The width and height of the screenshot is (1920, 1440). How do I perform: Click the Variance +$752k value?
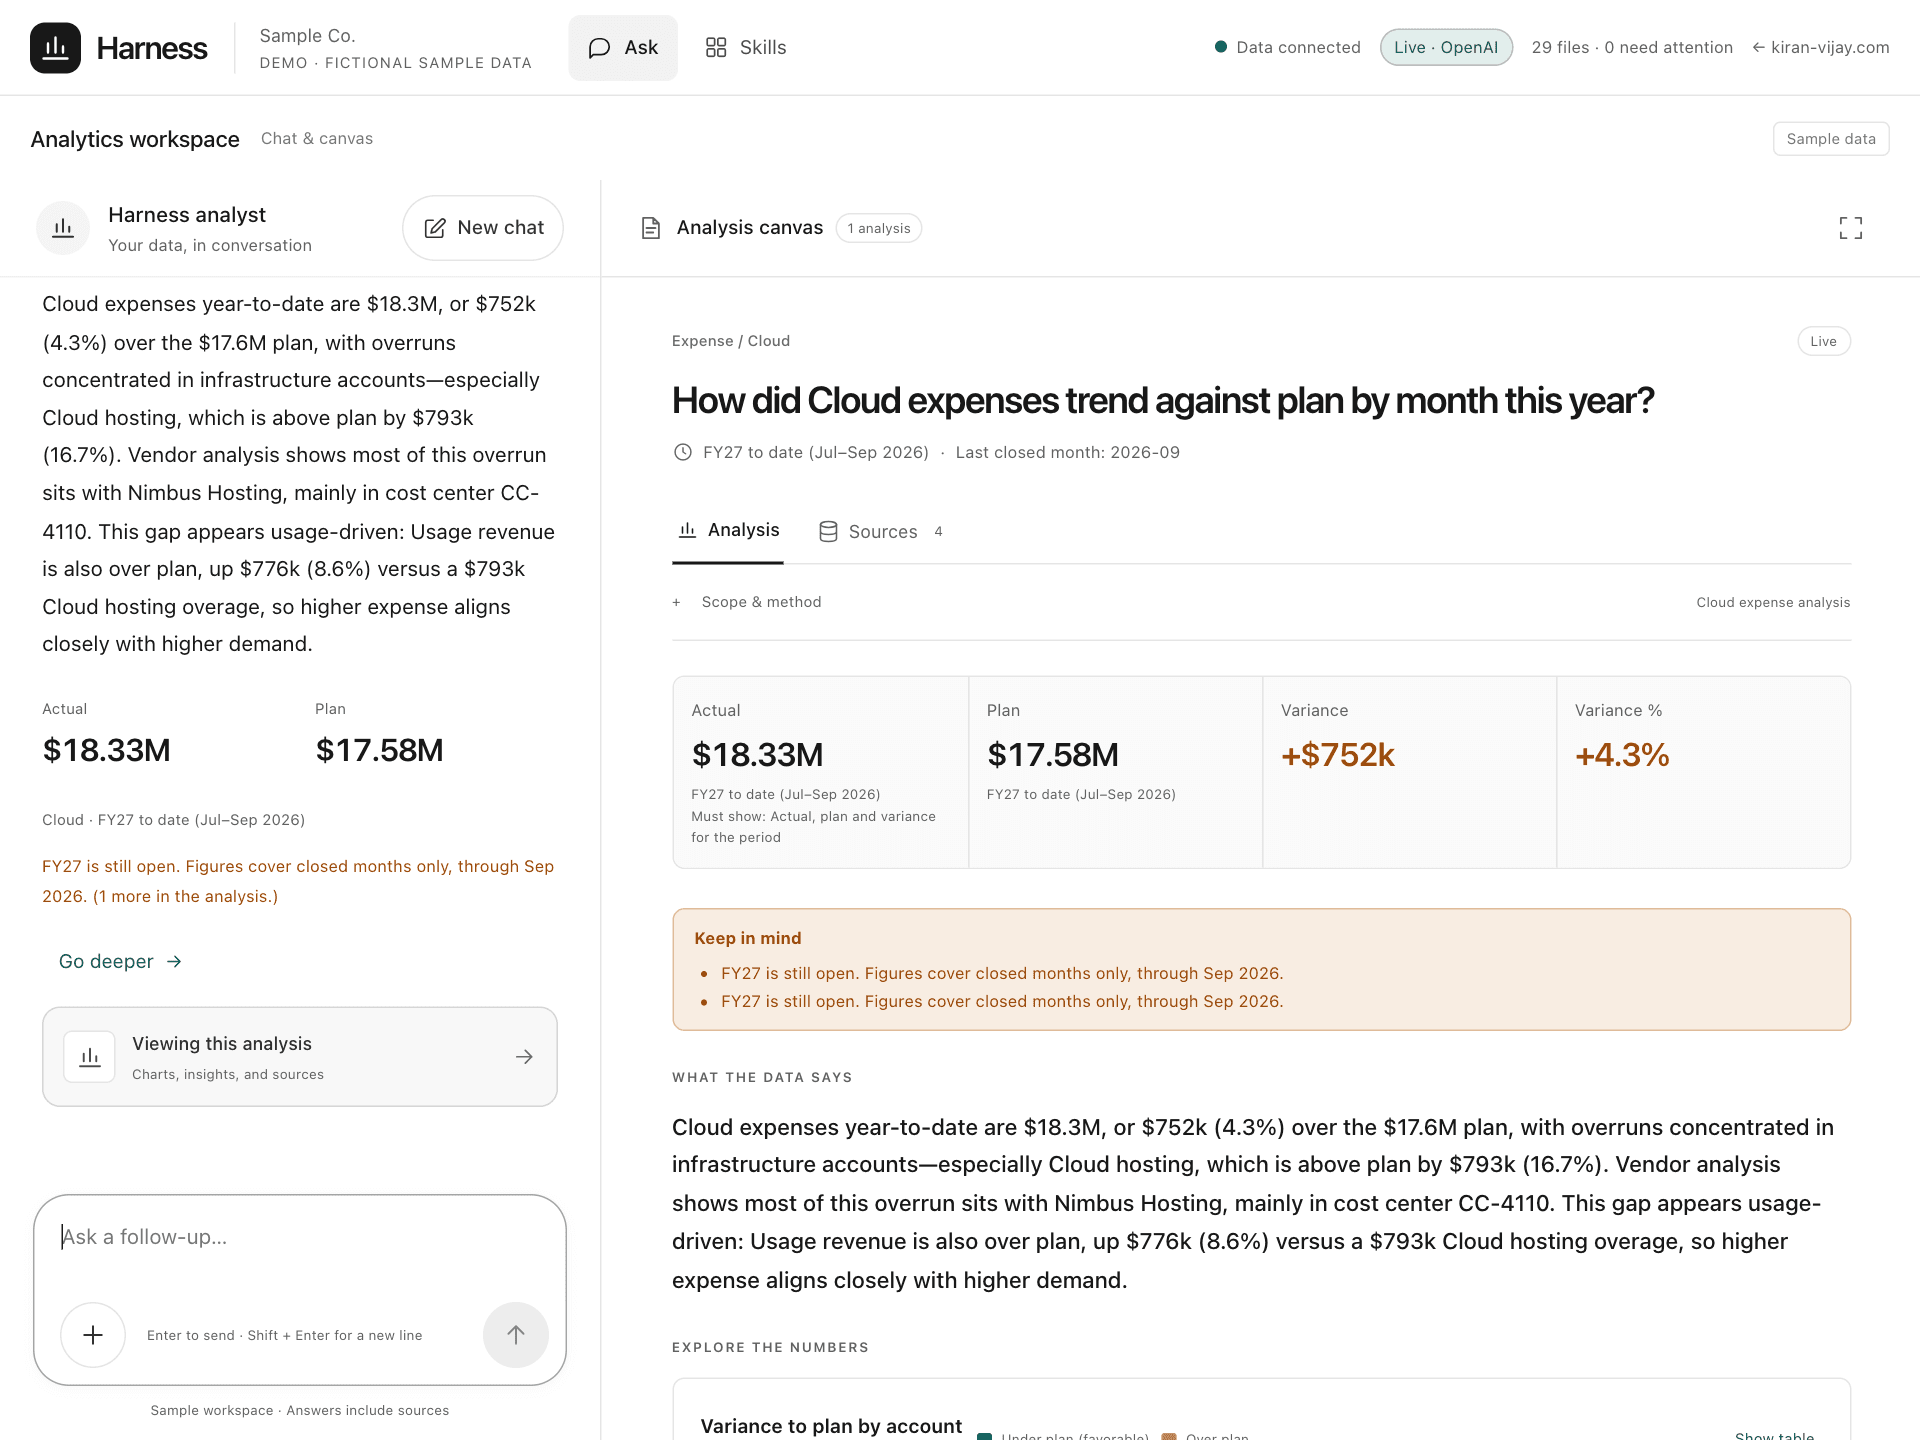click(1338, 755)
